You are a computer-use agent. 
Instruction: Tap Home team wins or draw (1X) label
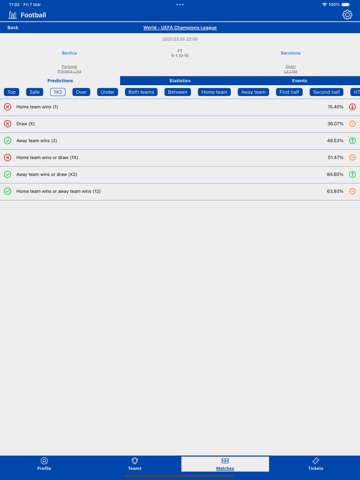click(x=47, y=157)
